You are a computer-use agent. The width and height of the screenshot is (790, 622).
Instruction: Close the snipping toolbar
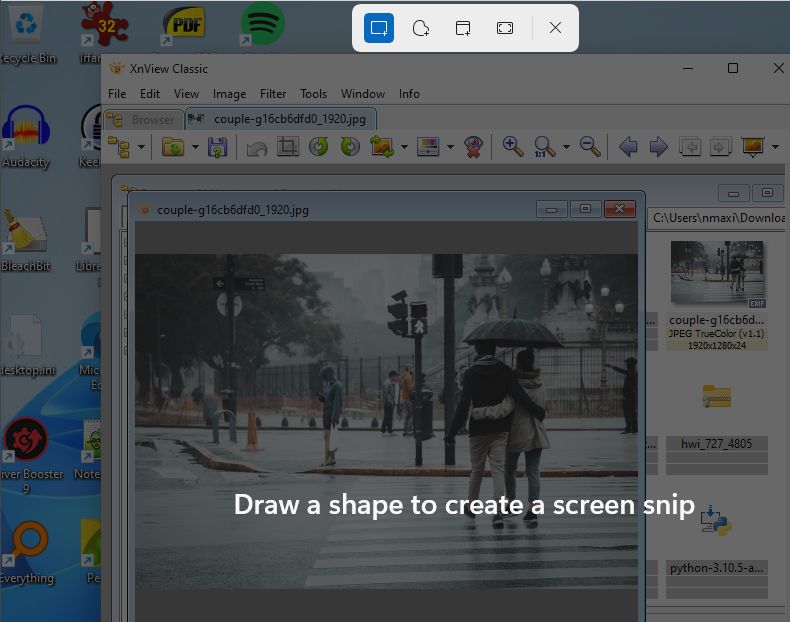click(x=555, y=28)
